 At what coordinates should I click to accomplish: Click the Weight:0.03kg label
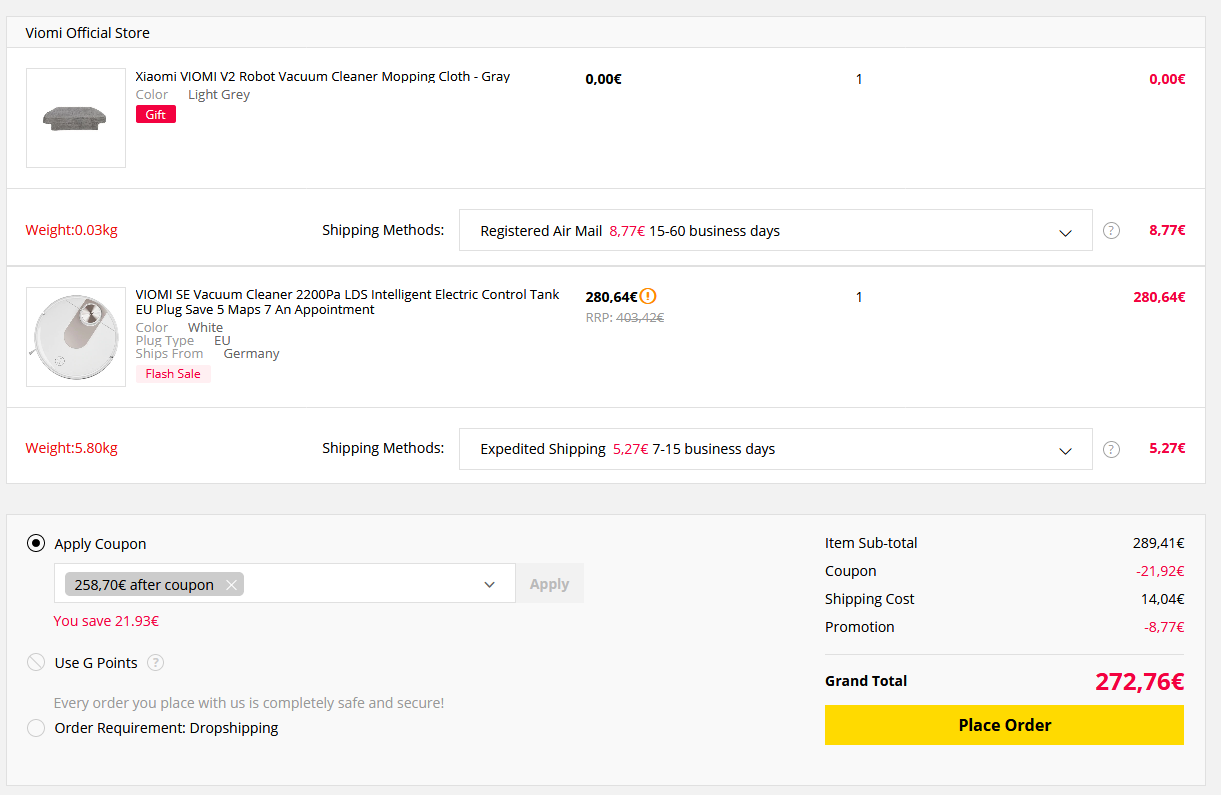click(x=71, y=230)
